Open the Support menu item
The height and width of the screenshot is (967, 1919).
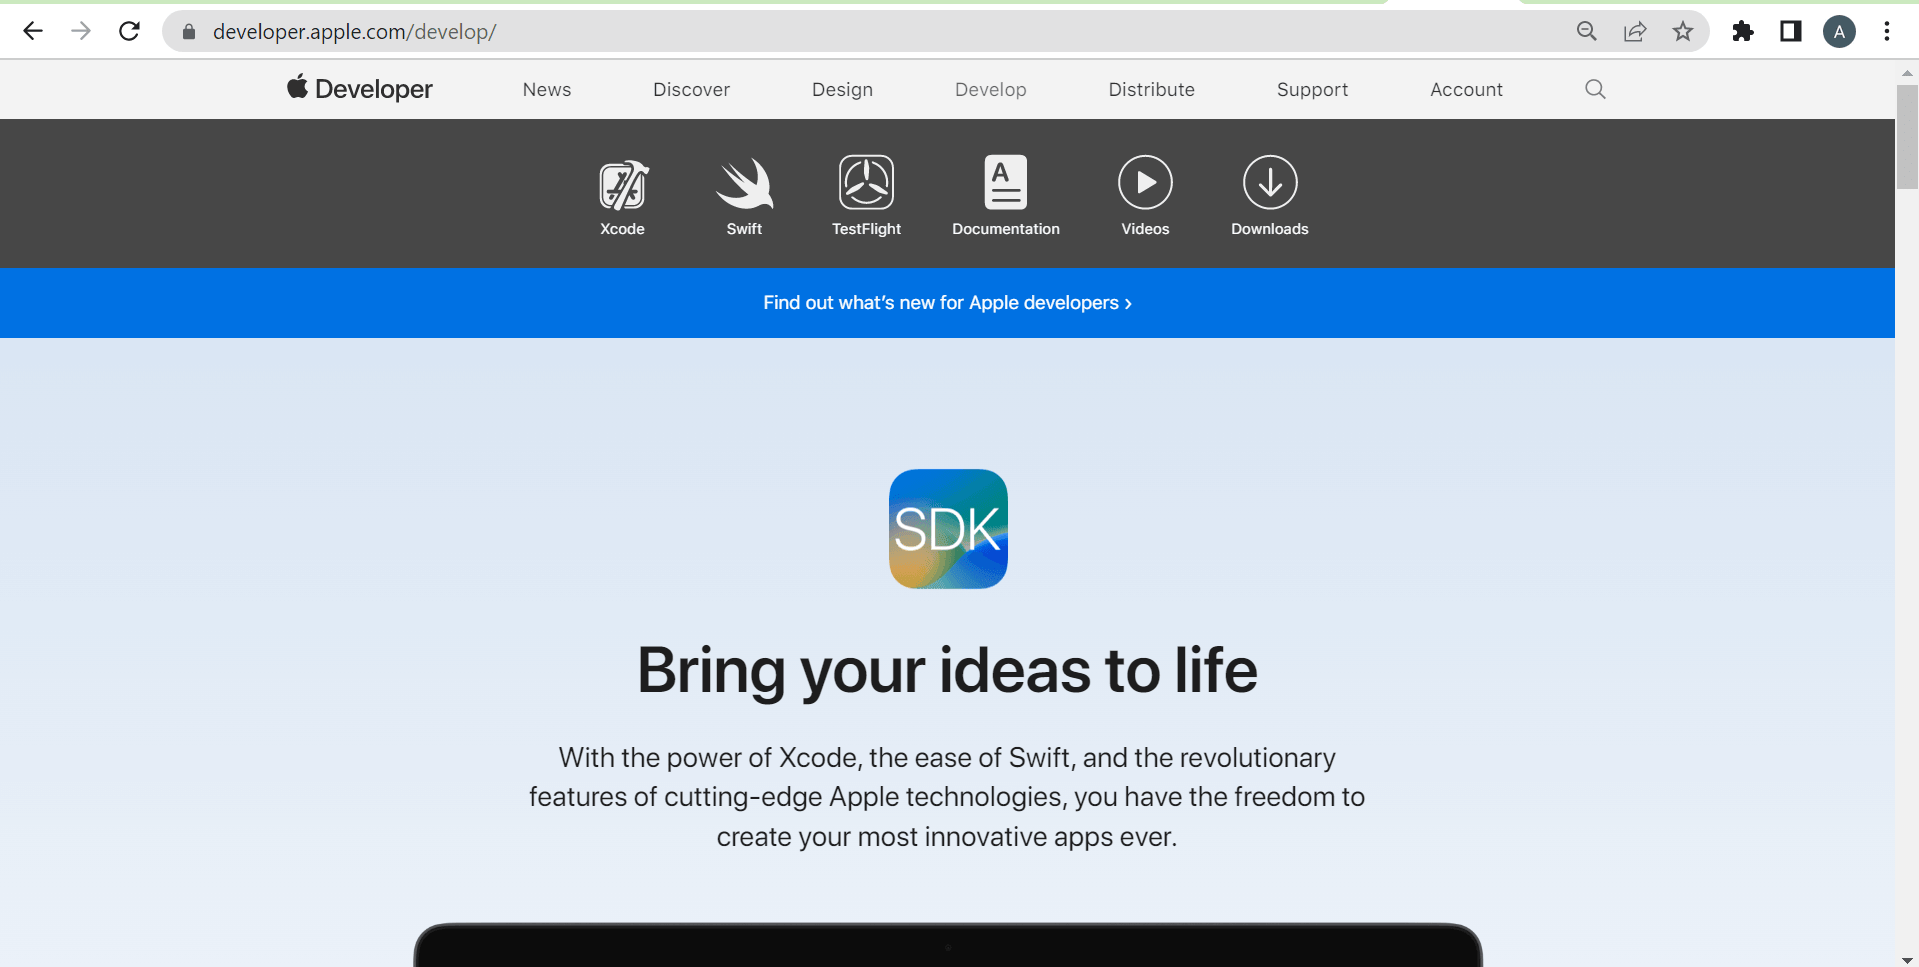[x=1313, y=89]
